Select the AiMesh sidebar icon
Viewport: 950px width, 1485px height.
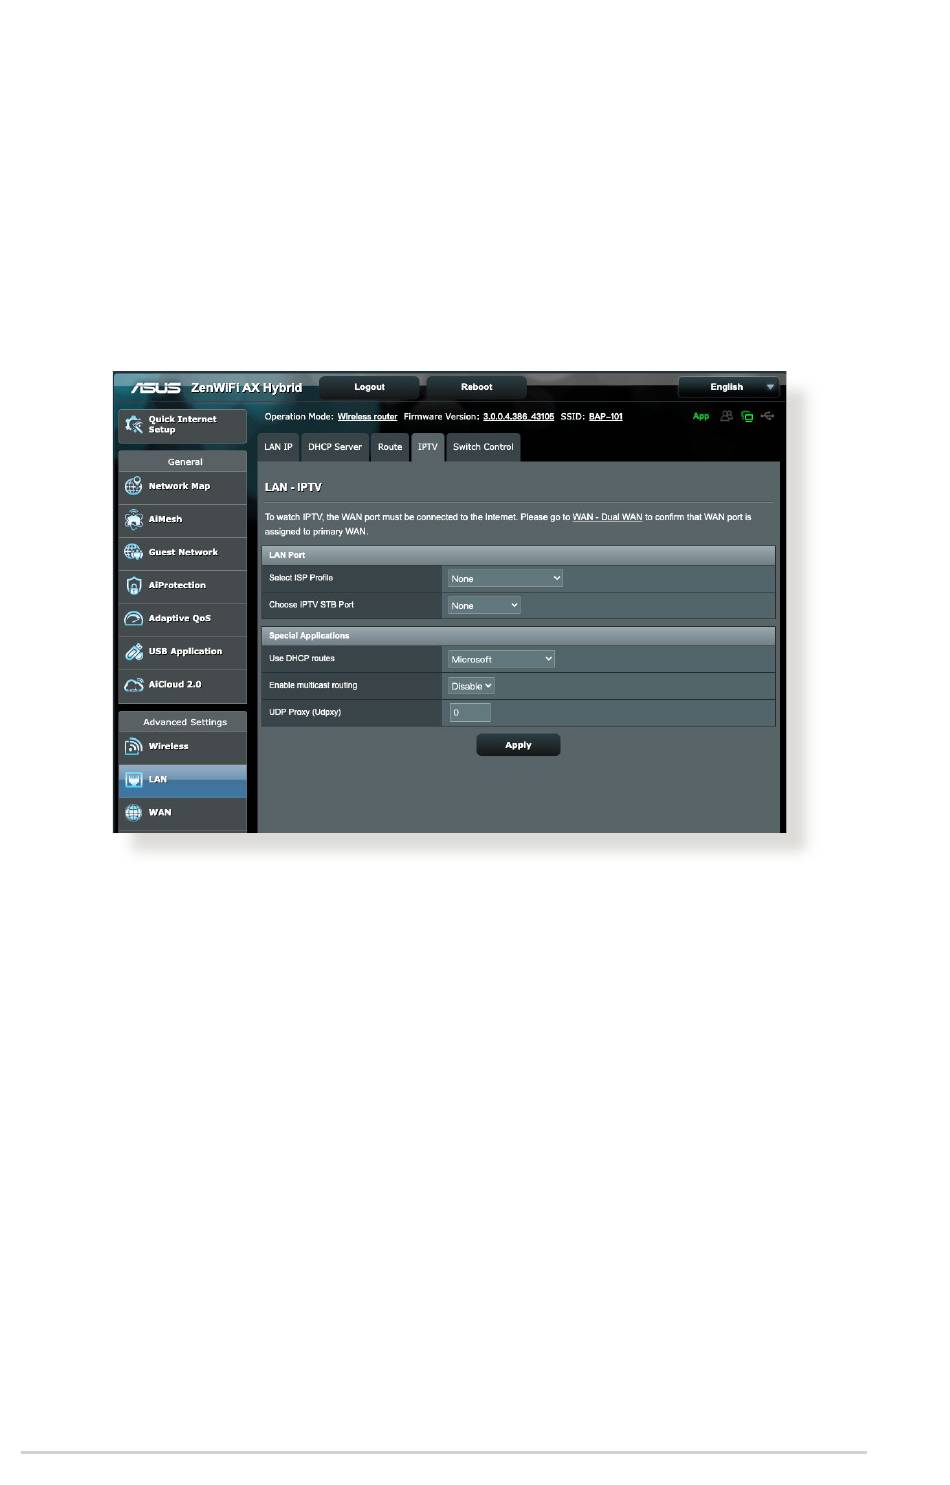(133, 519)
